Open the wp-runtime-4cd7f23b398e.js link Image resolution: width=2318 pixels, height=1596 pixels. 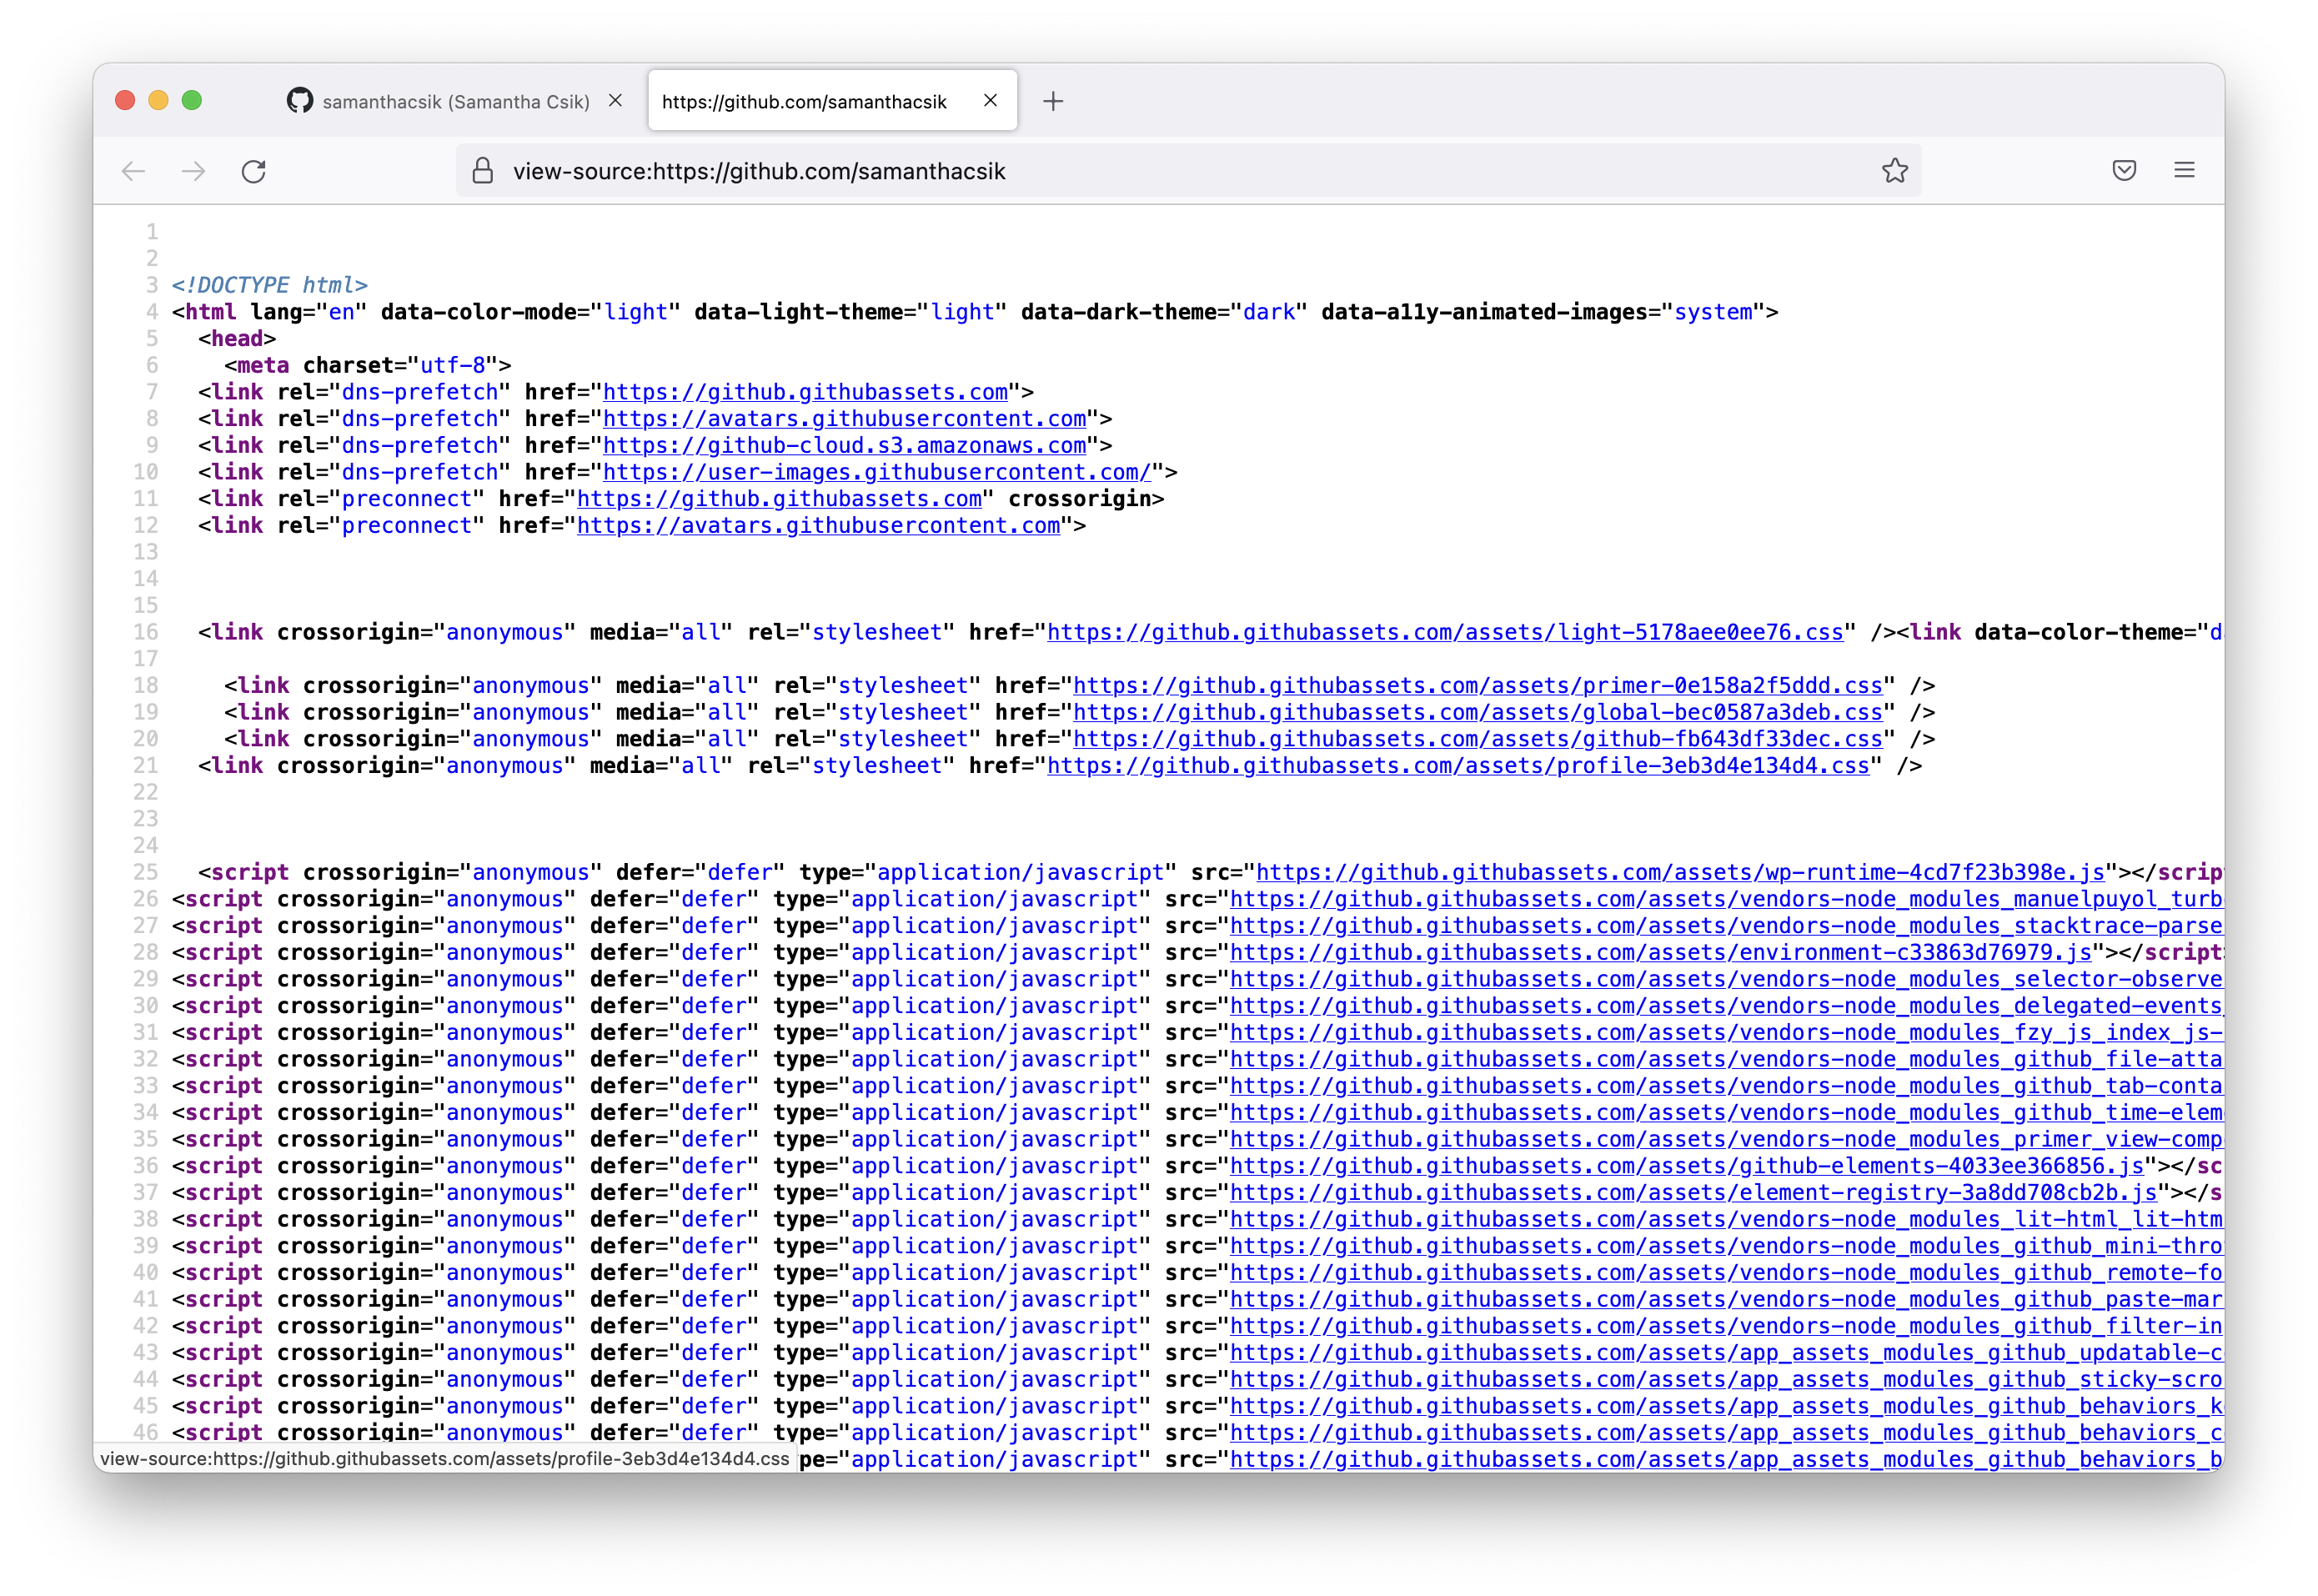pyautogui.click(x=1680, y=872)
